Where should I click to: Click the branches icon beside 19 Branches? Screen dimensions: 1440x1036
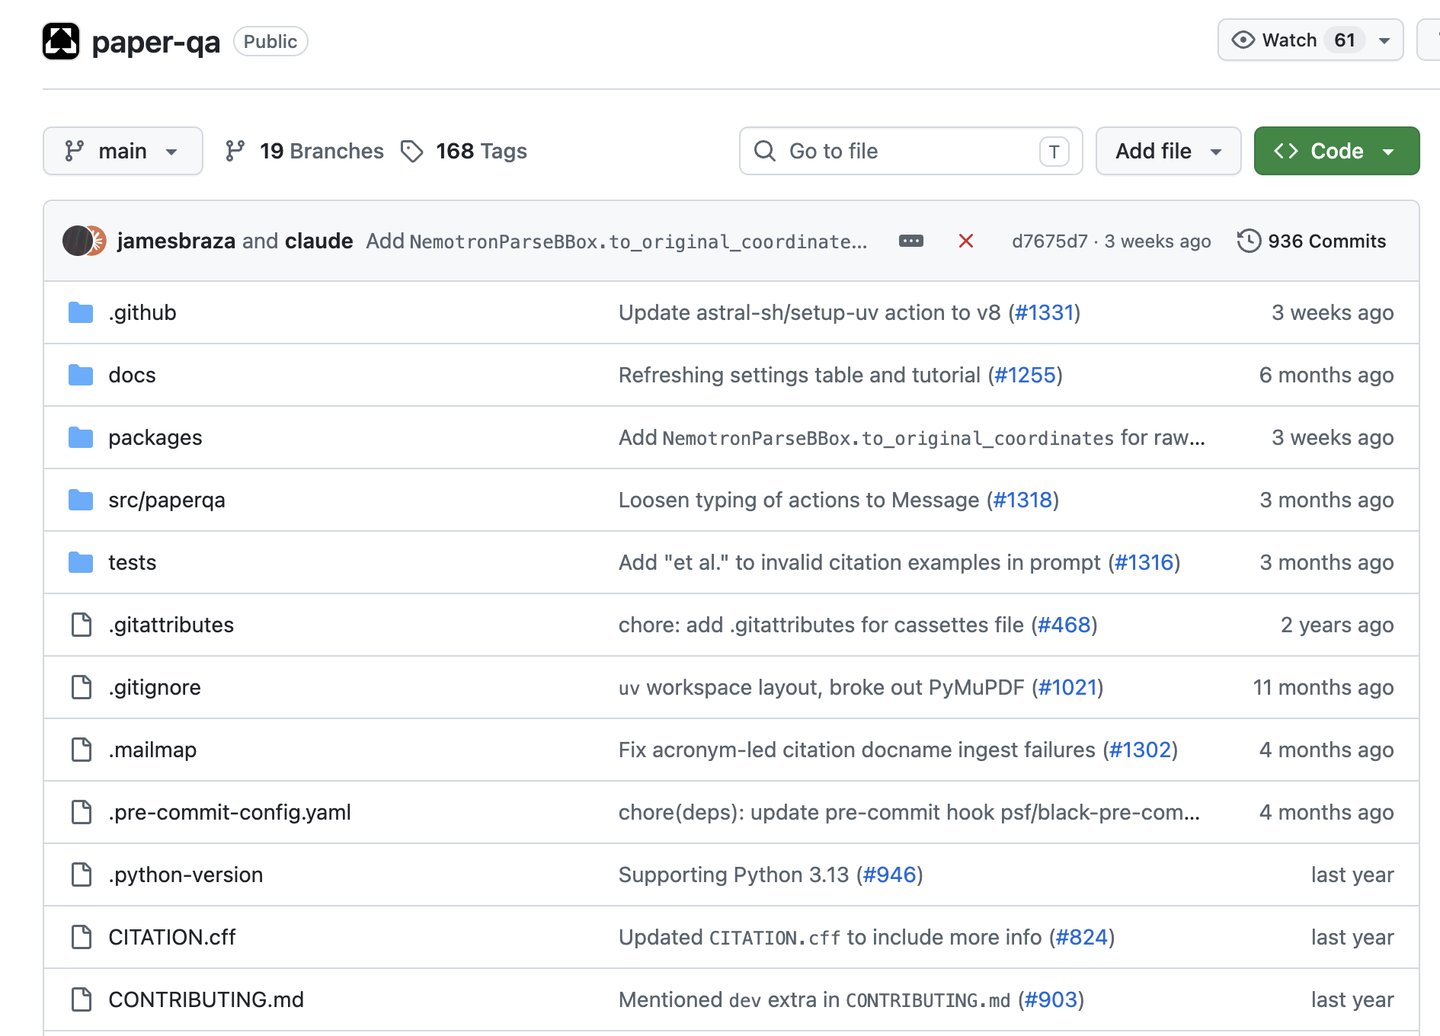click(235, 151)
